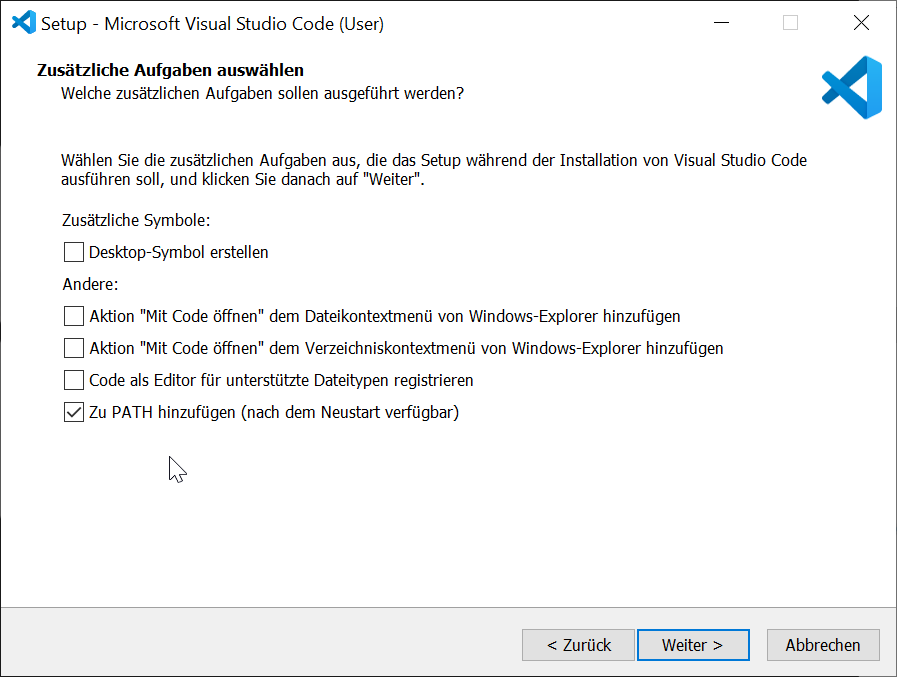Continue with the Weiter > button
897x677 pixels.
693,645
